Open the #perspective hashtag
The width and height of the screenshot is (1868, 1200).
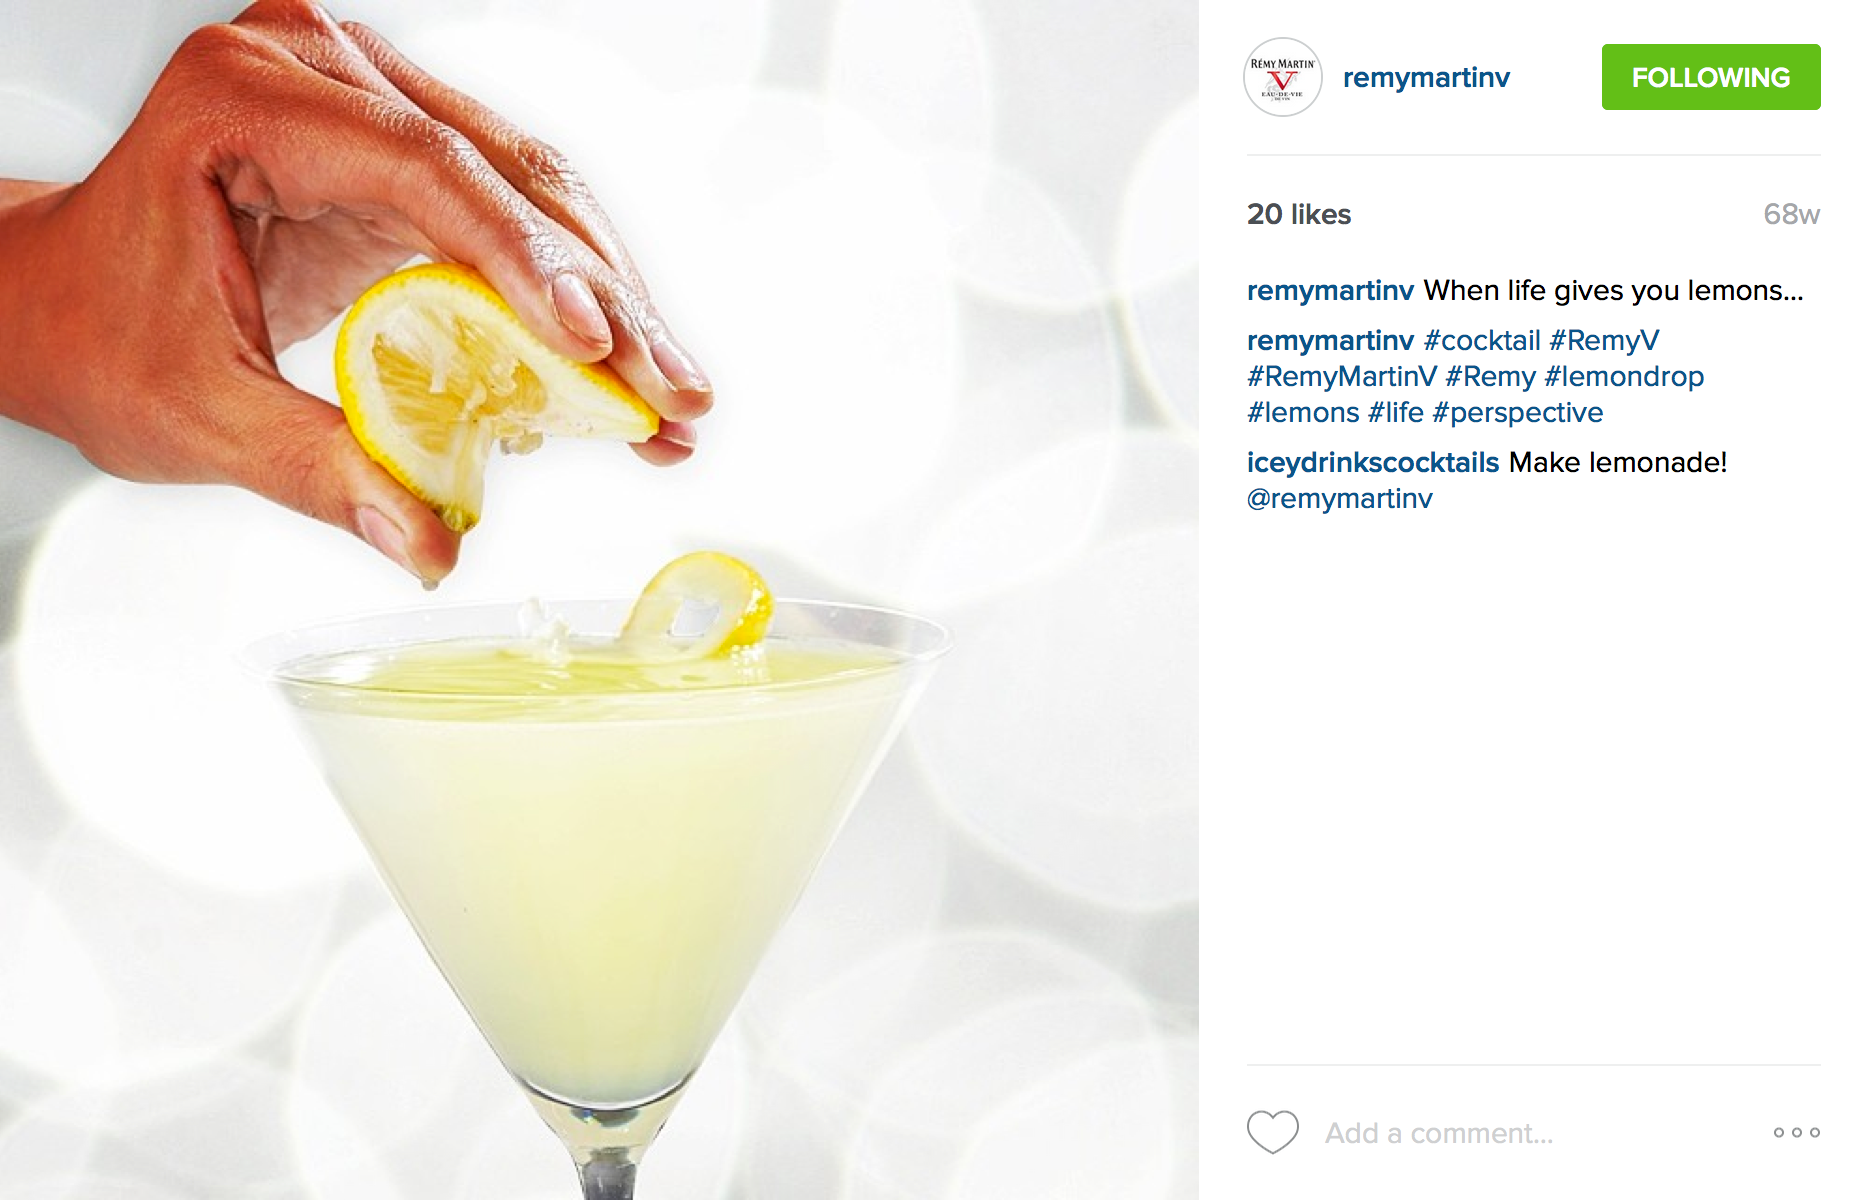(1517, 413)
